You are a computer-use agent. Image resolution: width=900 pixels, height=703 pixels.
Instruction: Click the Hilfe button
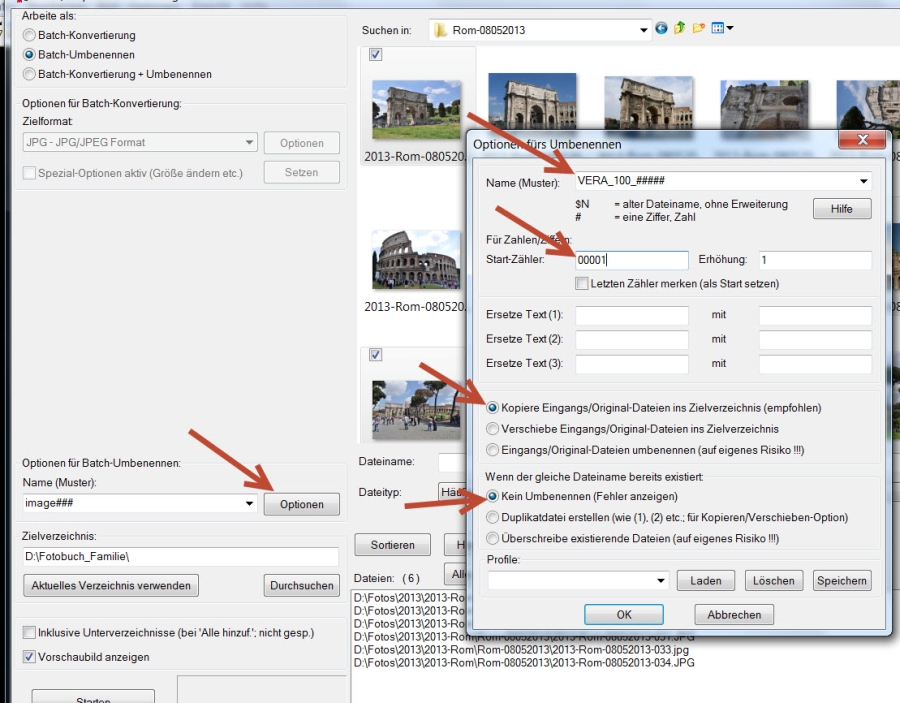coord(841,209)
